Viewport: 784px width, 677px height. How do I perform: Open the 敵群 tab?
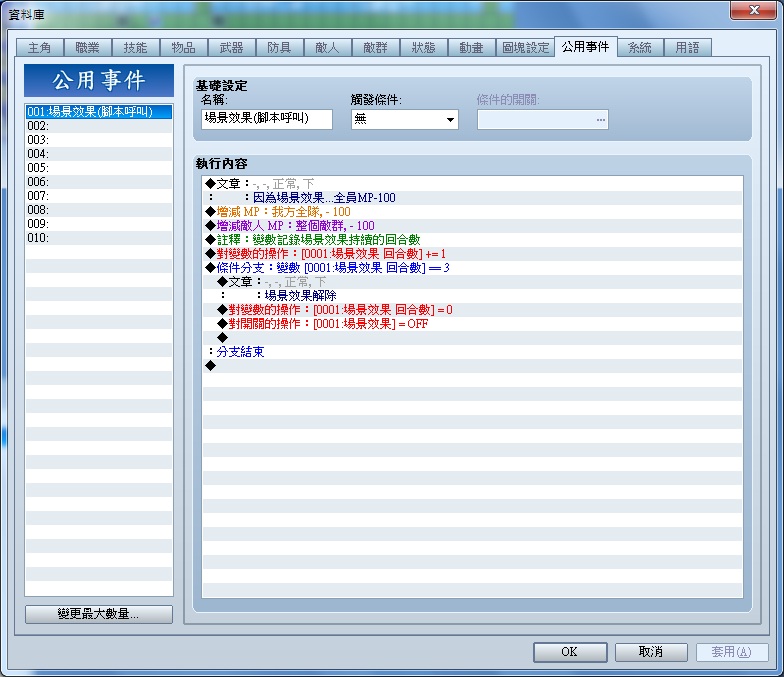tap(376, 48)
